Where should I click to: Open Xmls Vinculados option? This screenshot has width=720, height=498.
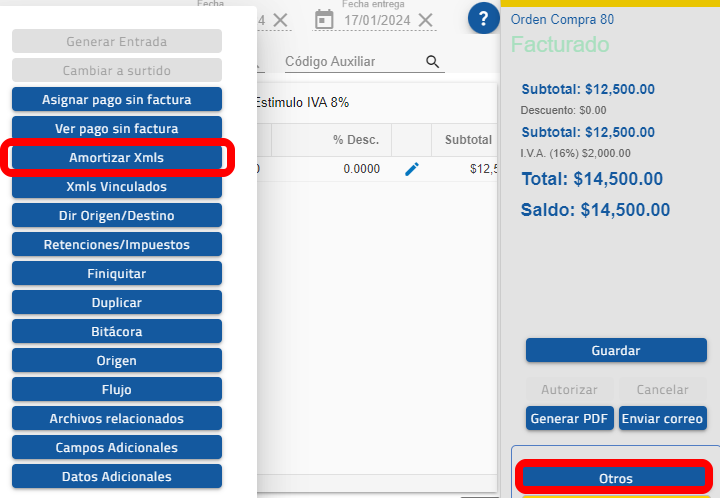(x=117, y=187)
